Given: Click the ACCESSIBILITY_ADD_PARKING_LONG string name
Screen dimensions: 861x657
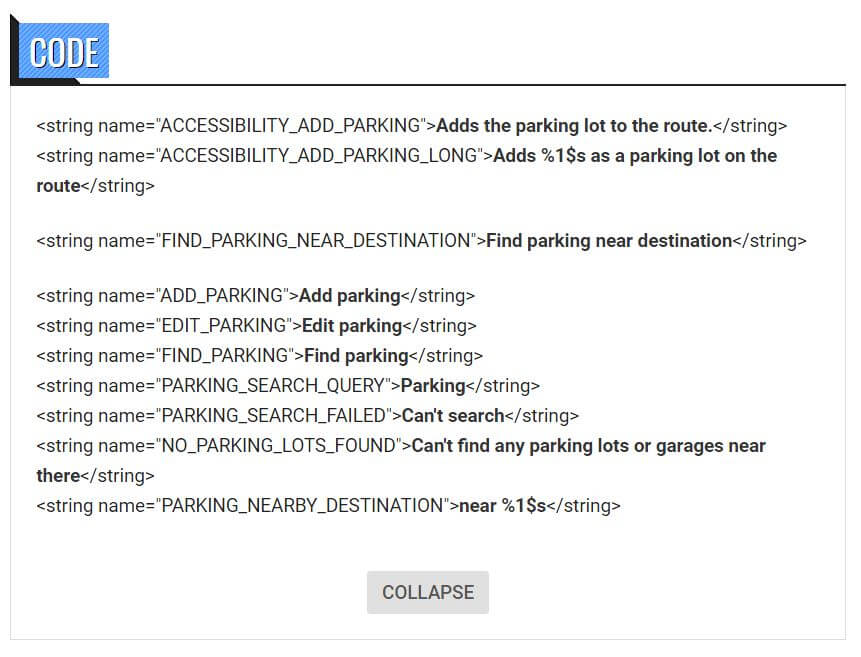Looking at the screenshot, I should (x=322, y=156).
